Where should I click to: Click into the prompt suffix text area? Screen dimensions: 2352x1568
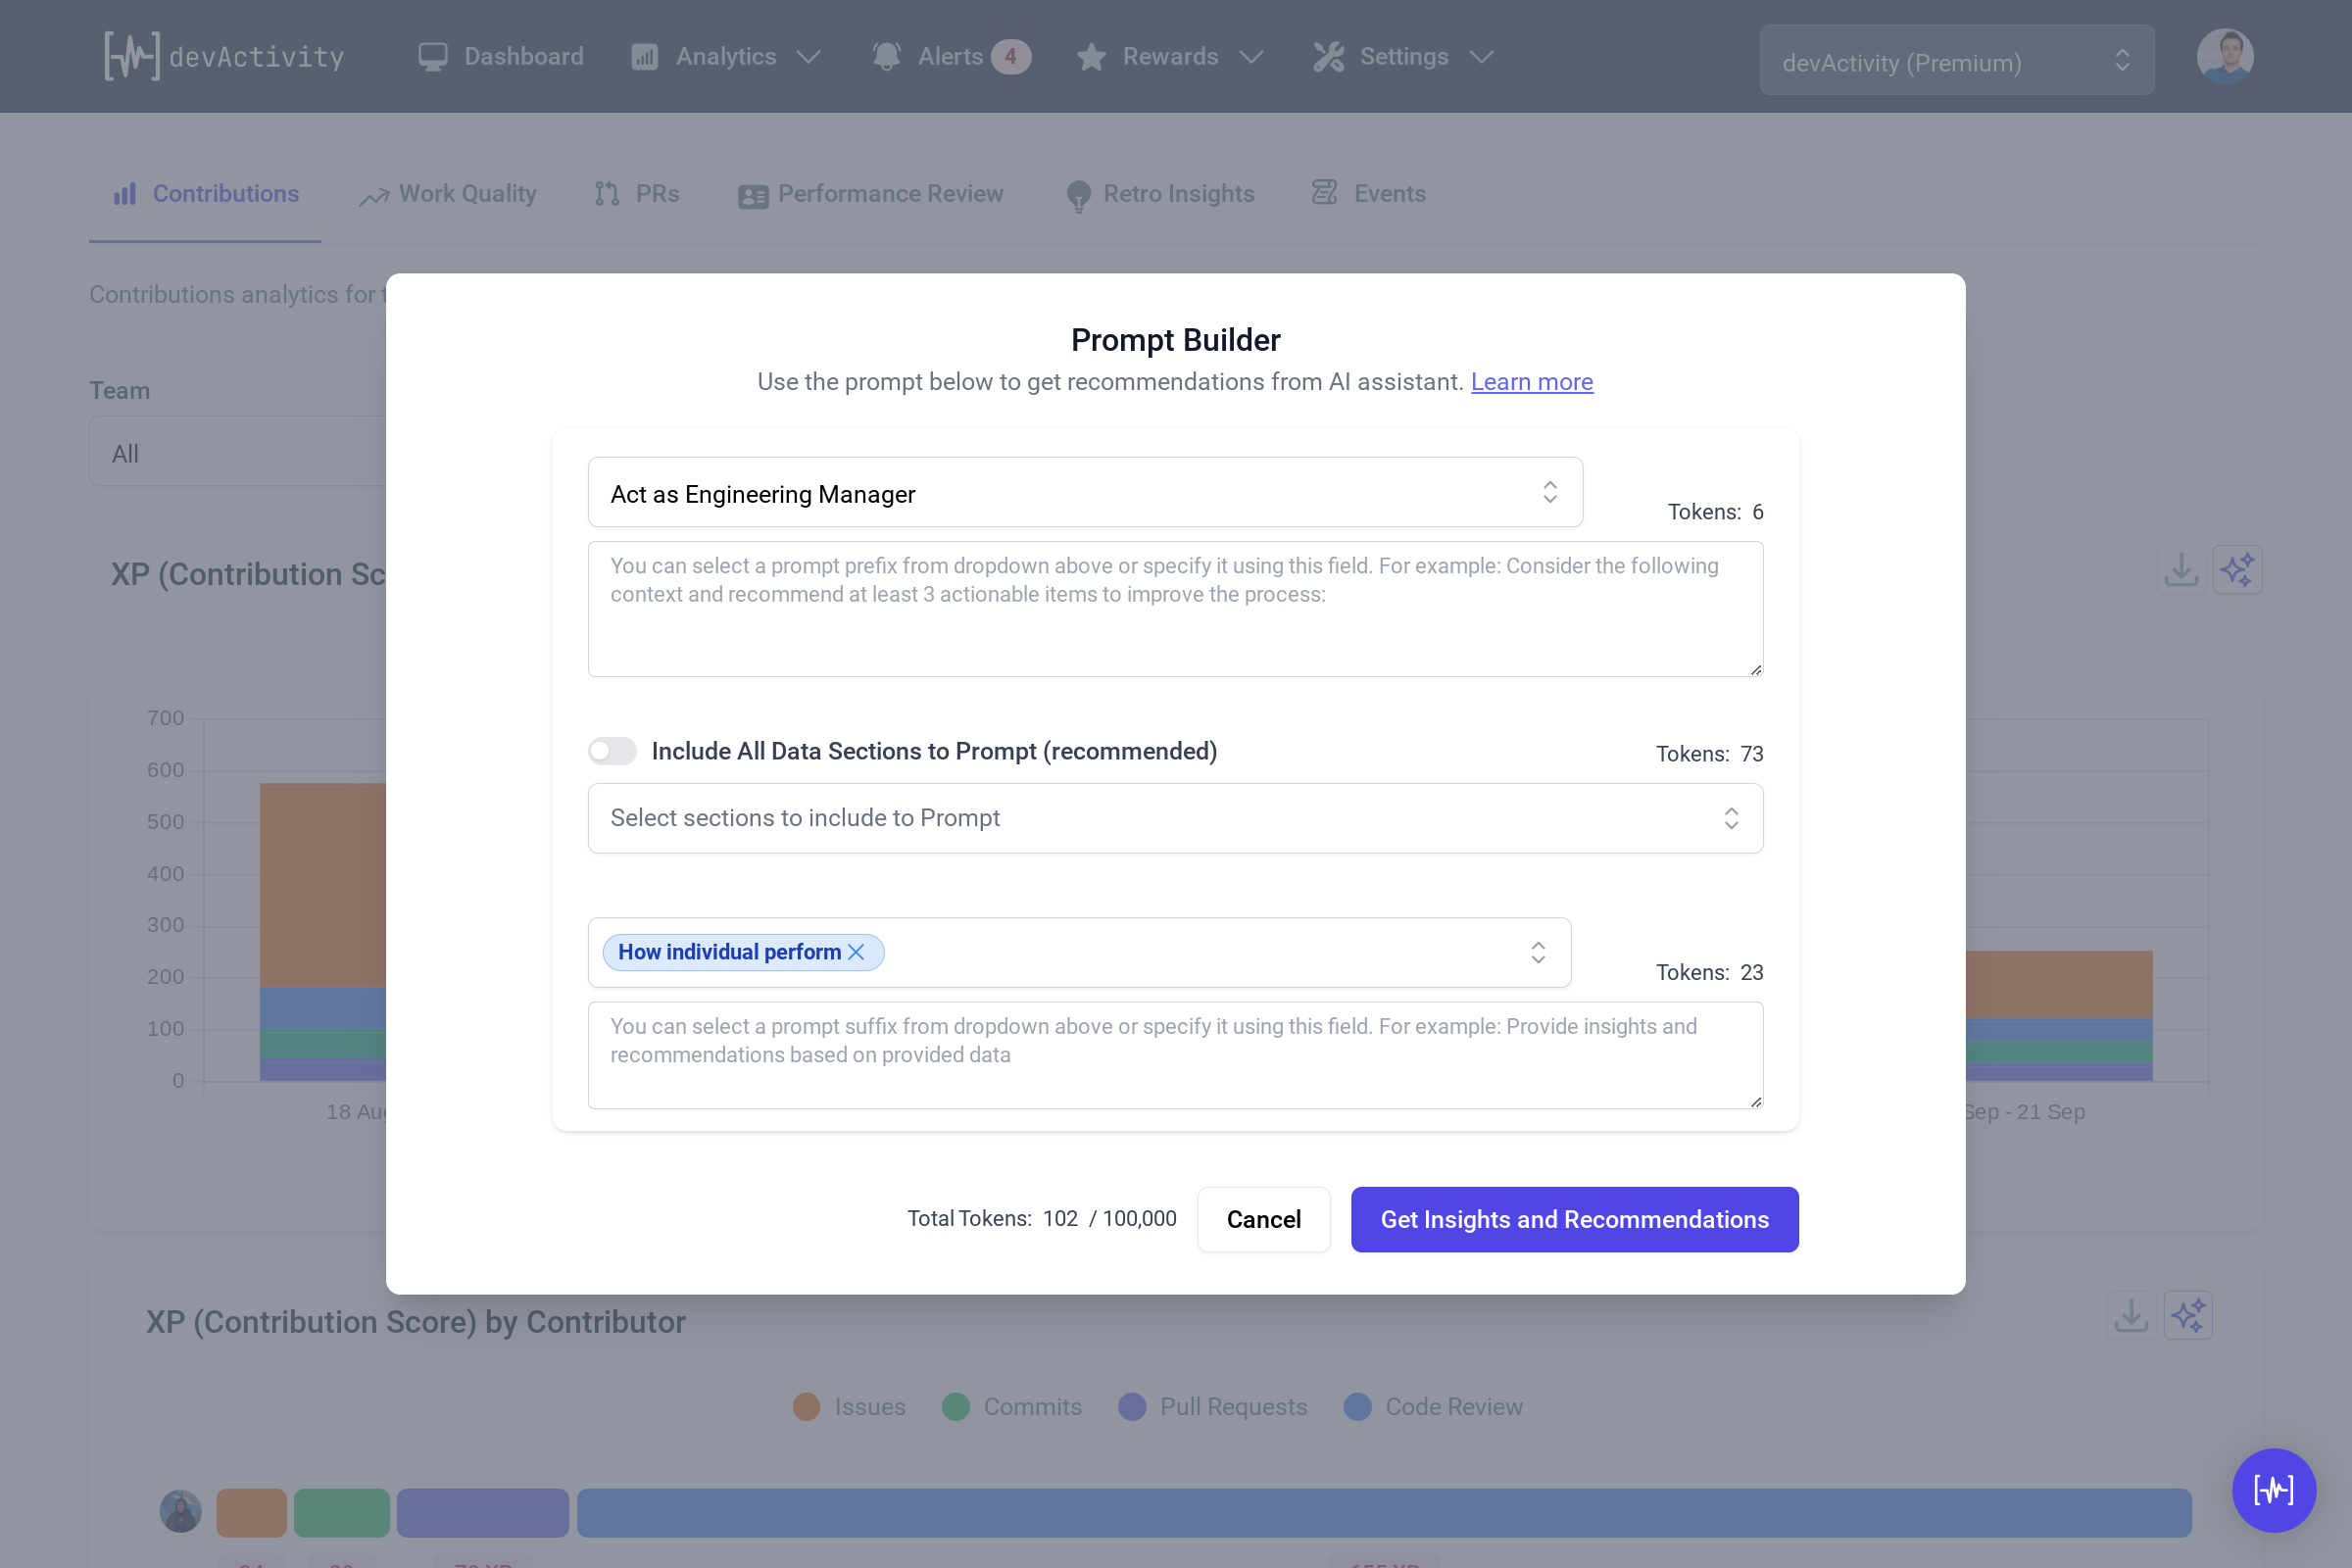(x=1175, y=1055)
